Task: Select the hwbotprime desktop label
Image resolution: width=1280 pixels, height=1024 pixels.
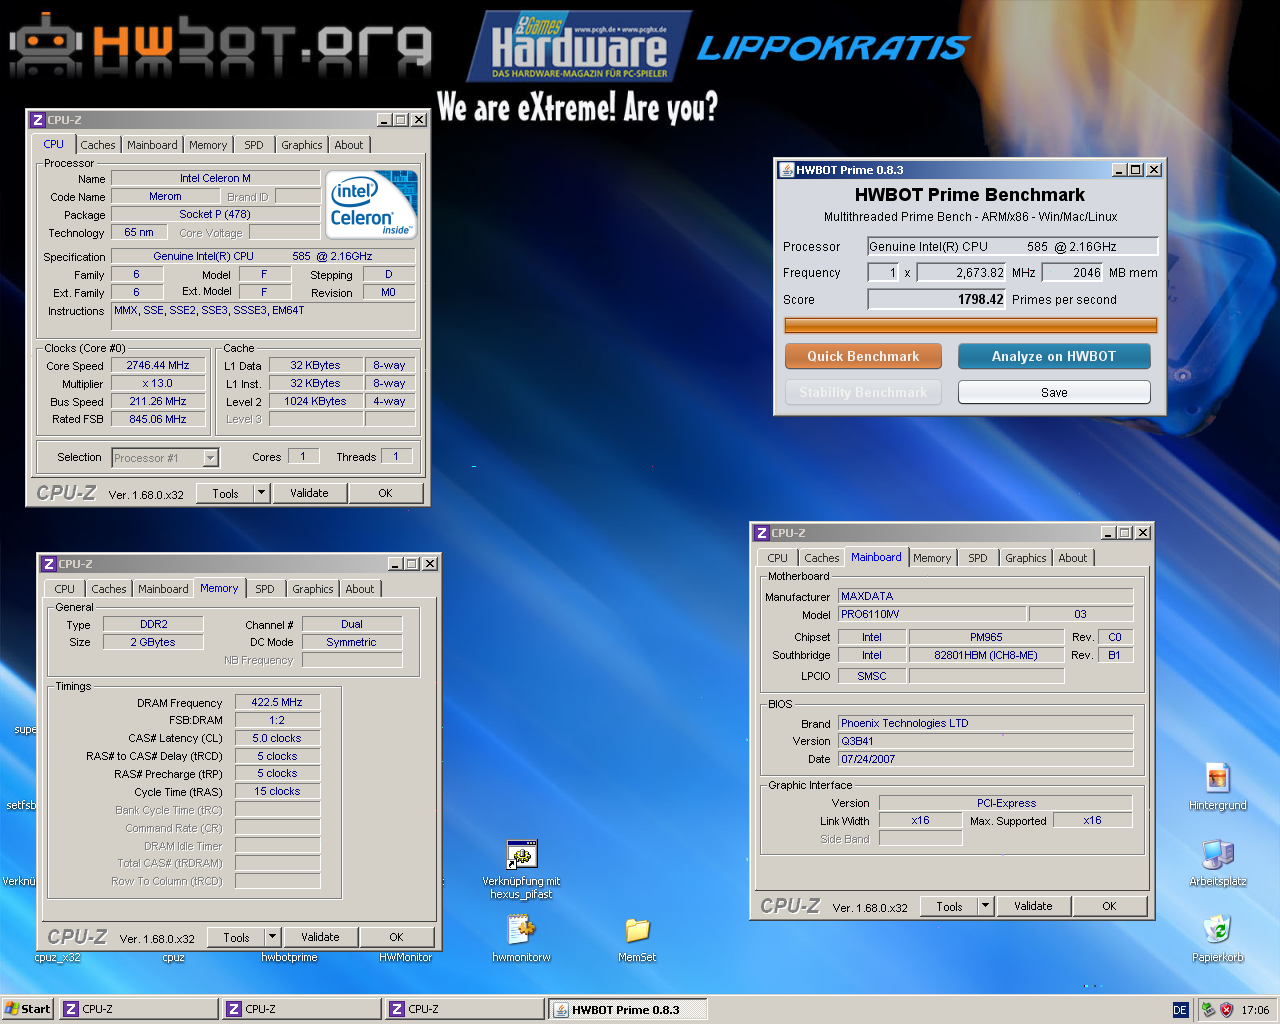Action: point(289,957)
